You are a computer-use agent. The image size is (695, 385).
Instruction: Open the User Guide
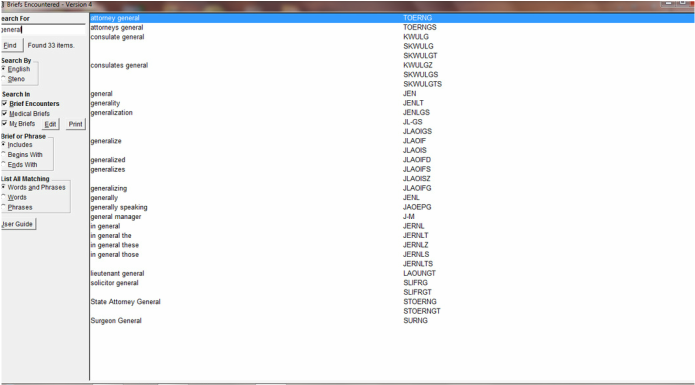[18, 224]
